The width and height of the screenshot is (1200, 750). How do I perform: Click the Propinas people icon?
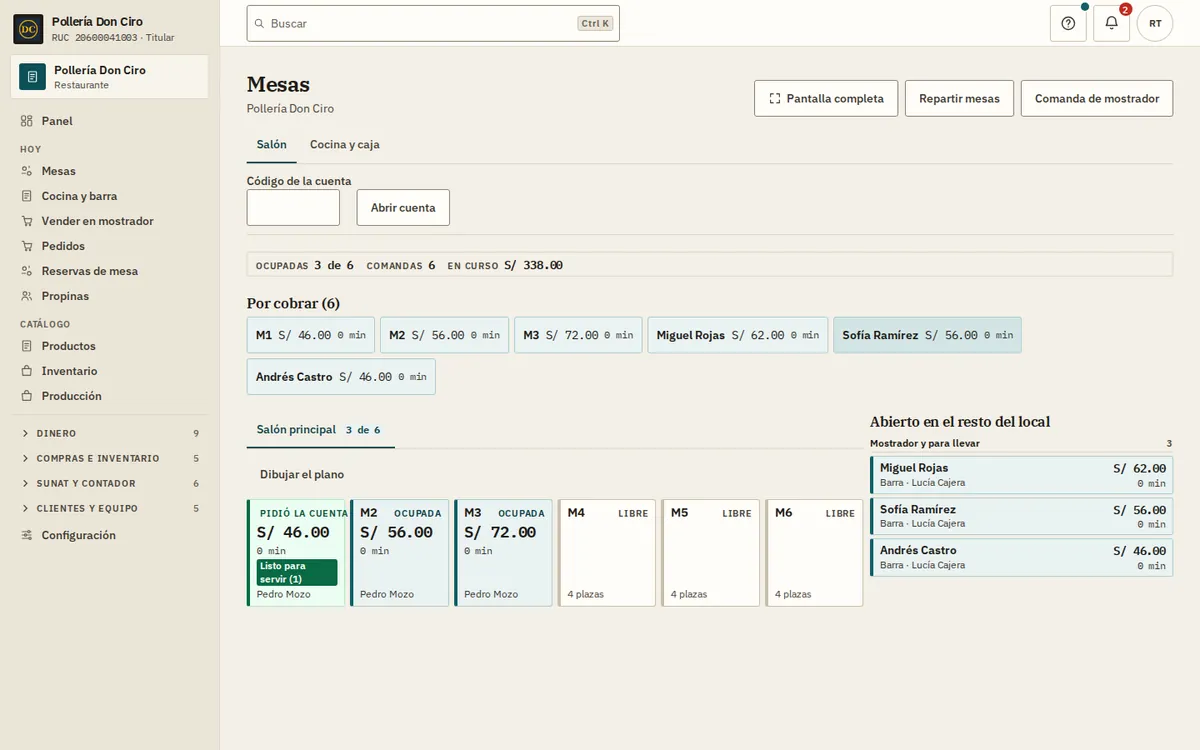tap(27, 296)
